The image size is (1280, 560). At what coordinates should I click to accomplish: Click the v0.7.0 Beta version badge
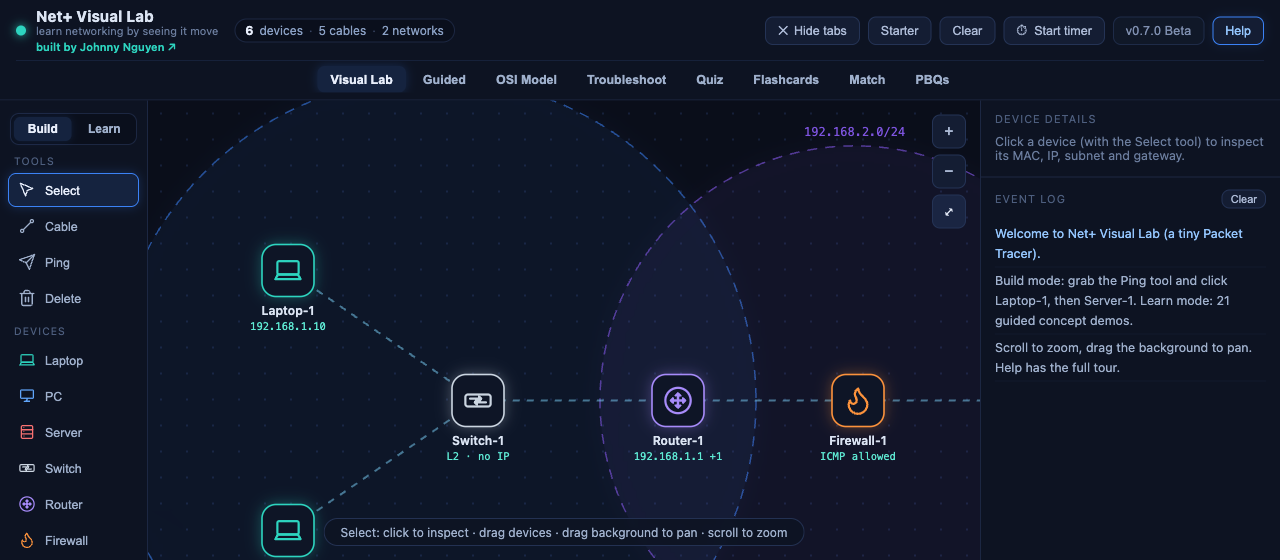(1158, 31)
